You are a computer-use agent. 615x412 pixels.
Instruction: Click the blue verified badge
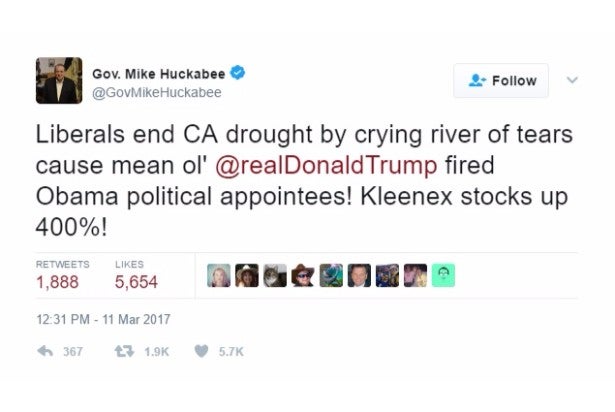point(238,73)
